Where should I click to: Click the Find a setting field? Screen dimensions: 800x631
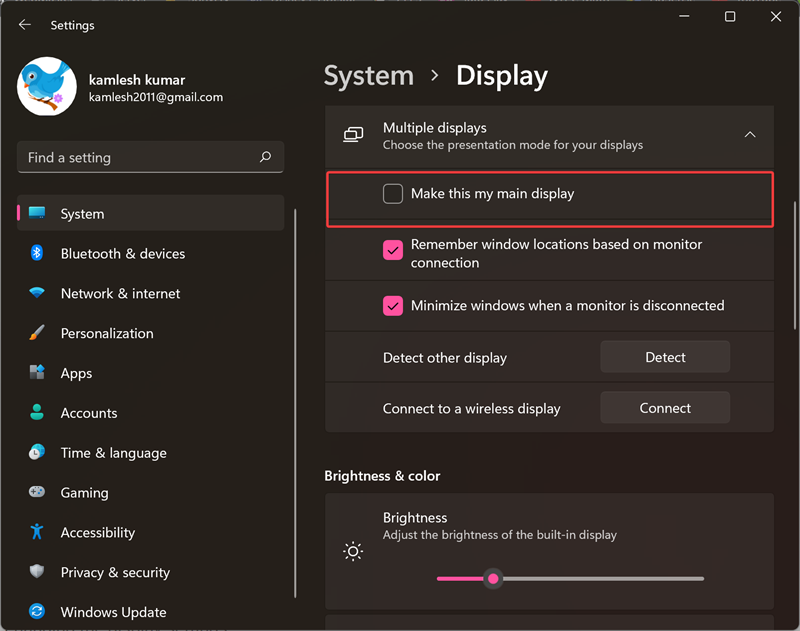point(140,157)
